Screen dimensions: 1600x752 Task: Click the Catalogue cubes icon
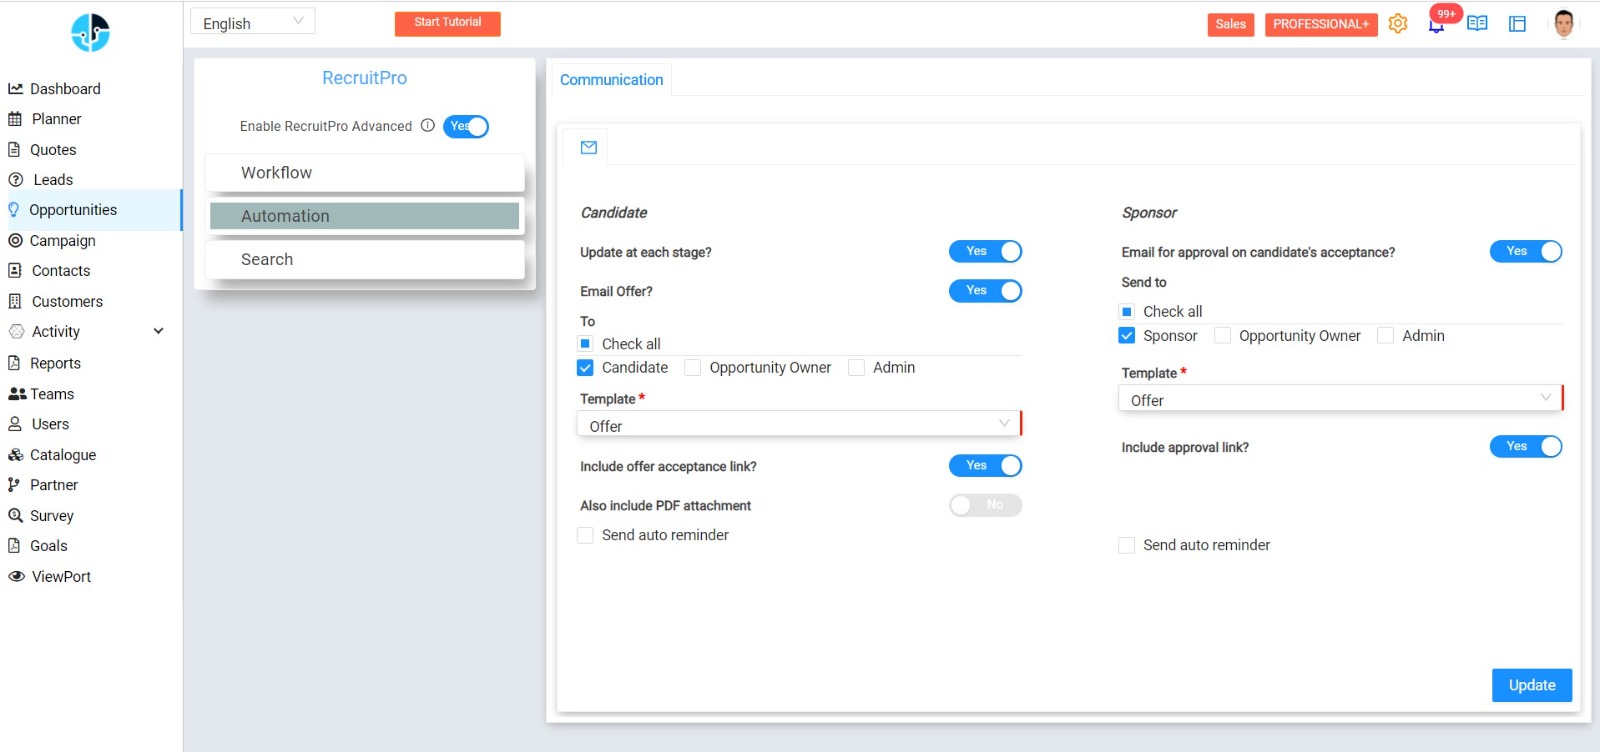pyautogui.click(x=15, y=455)
